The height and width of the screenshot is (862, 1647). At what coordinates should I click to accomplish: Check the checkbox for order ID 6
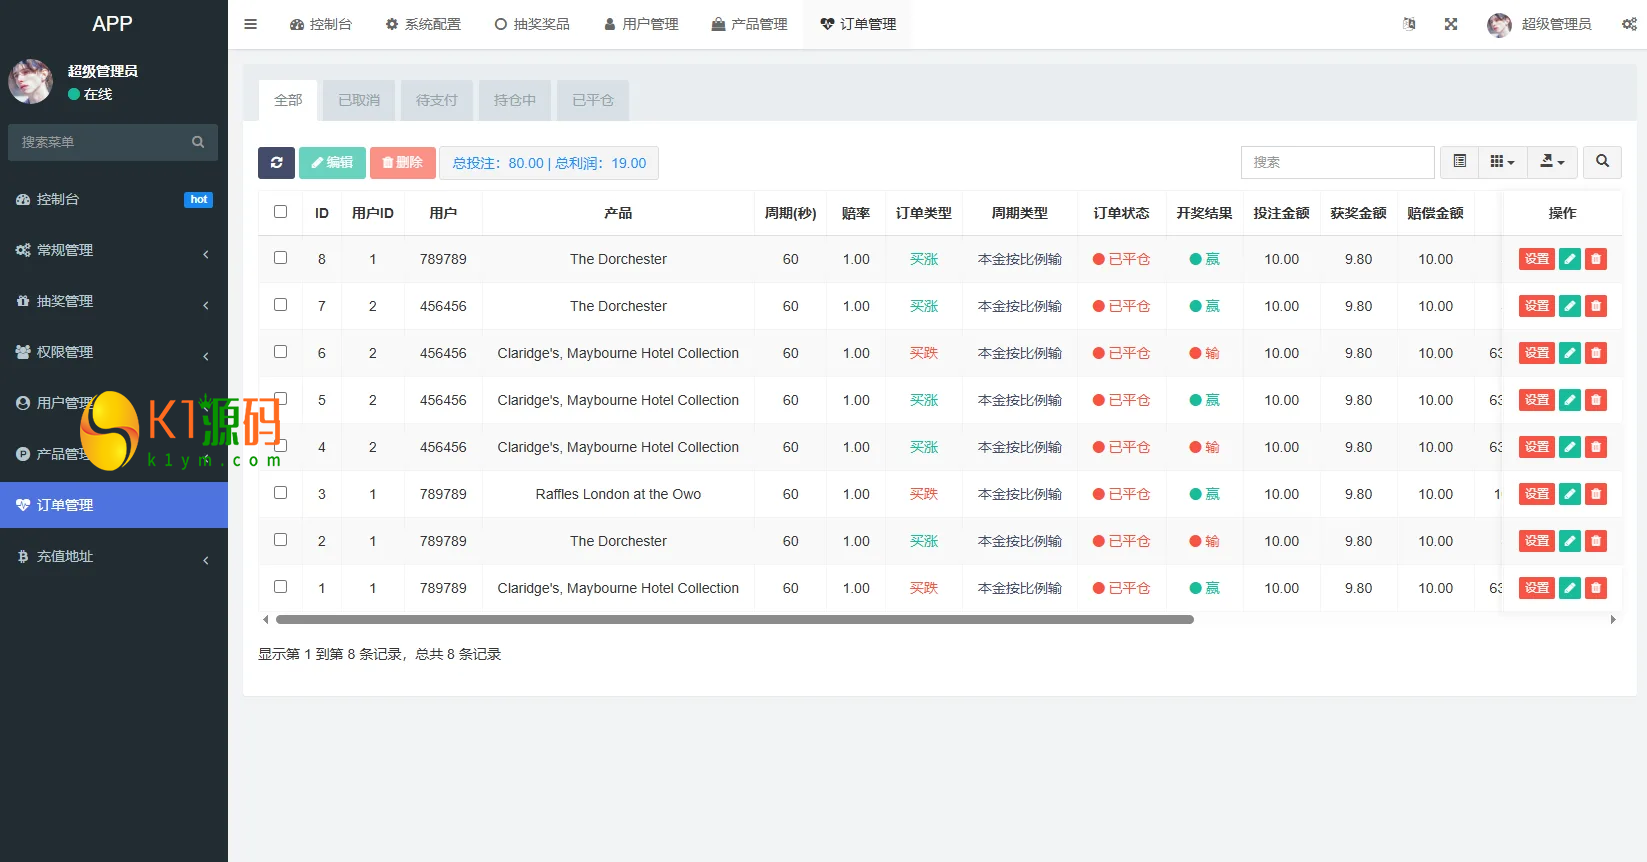280,352
